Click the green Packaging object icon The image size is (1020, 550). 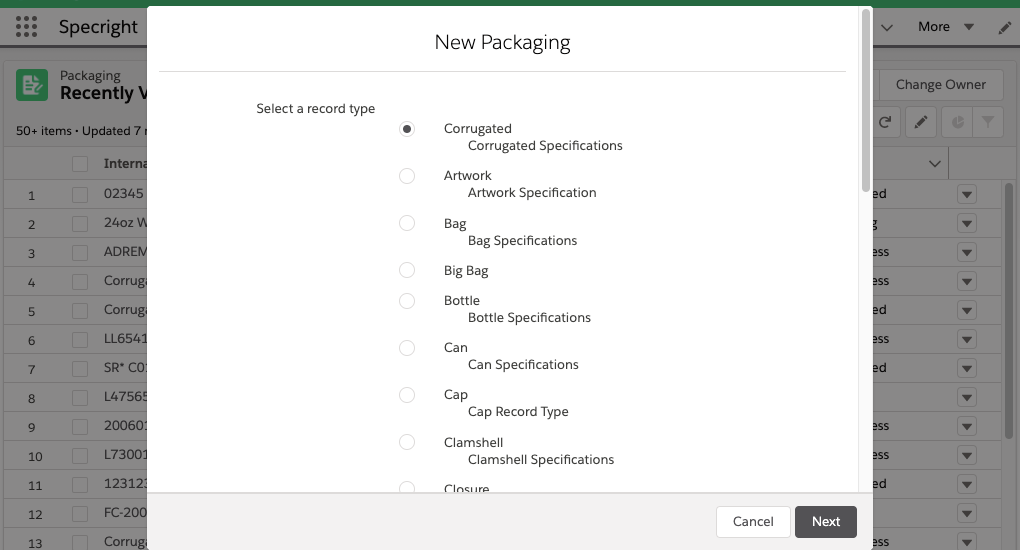point(32,85)
